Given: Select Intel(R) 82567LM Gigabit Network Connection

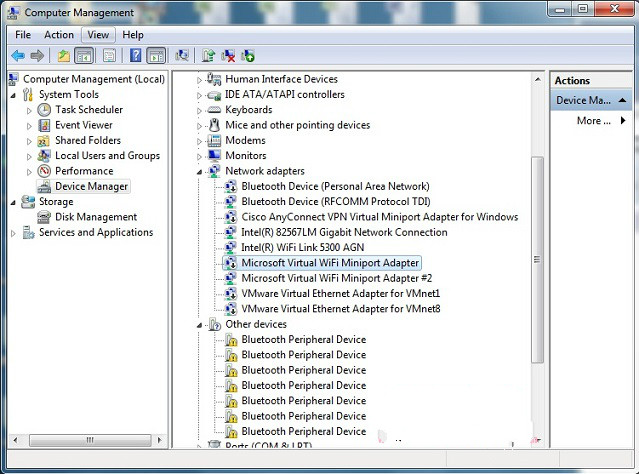Looking at the screenshot, I should coord(344,232).
